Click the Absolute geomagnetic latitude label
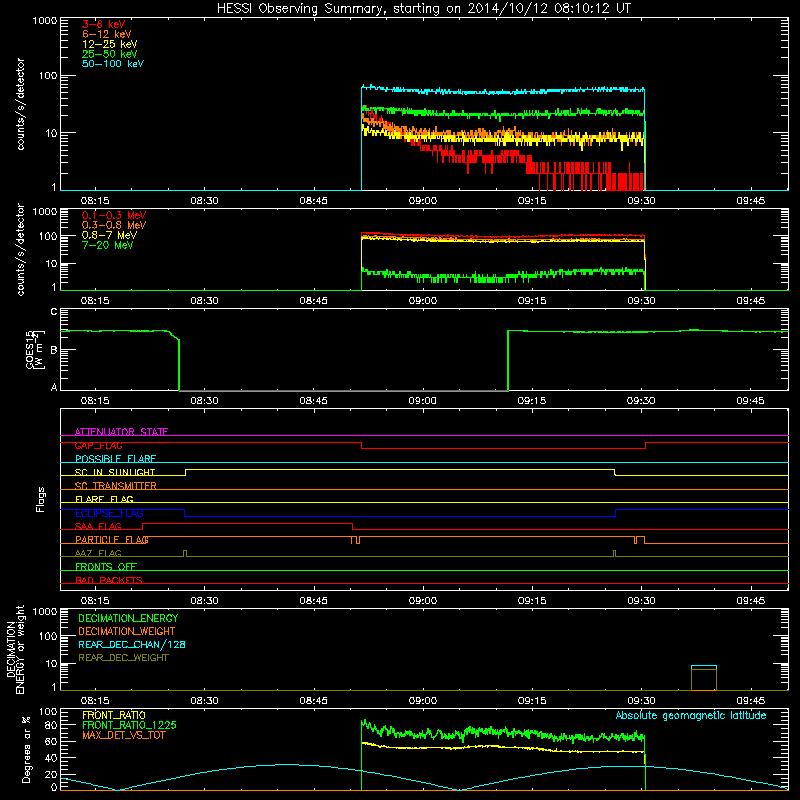800x800 pixels. coord(691,716)
